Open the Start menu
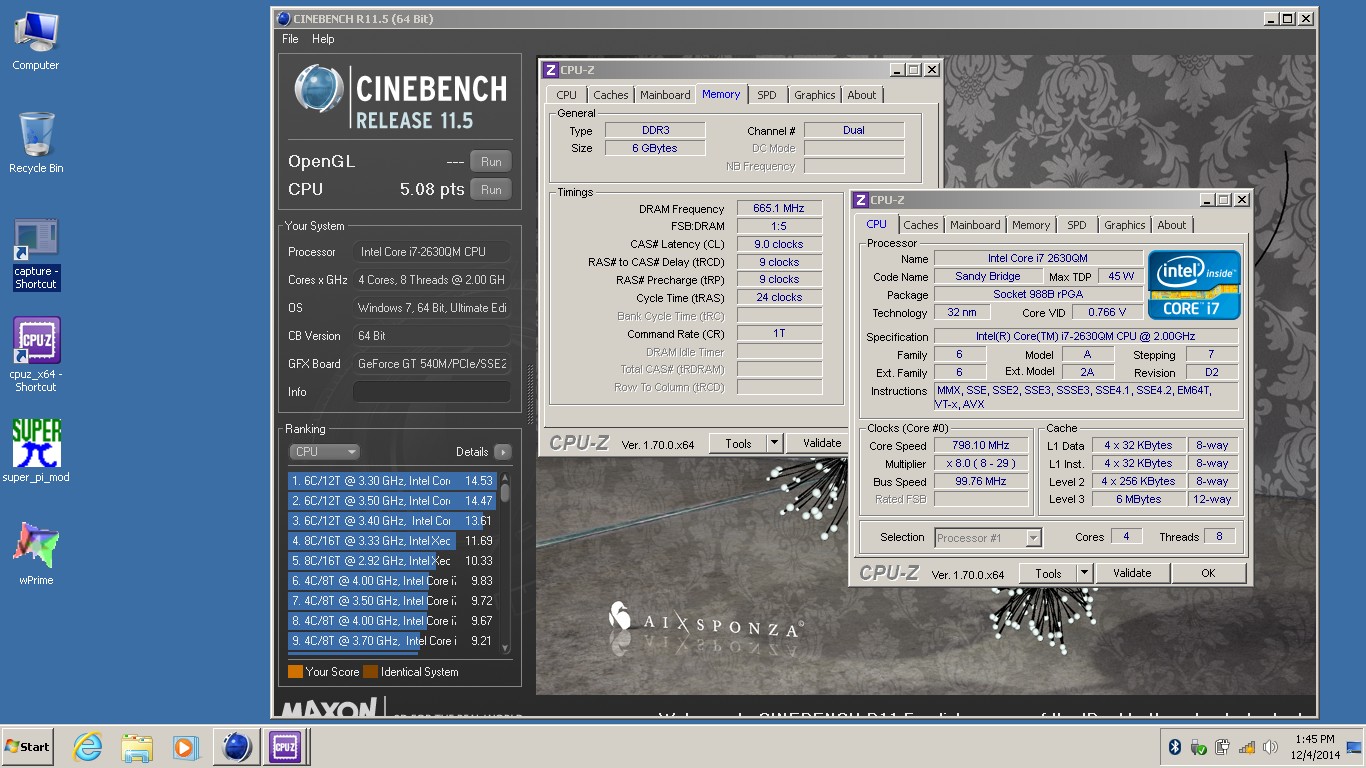Image resolution: width=1366 pixels, height=768 pixels. pyautogui.click(x=27, y=747)
